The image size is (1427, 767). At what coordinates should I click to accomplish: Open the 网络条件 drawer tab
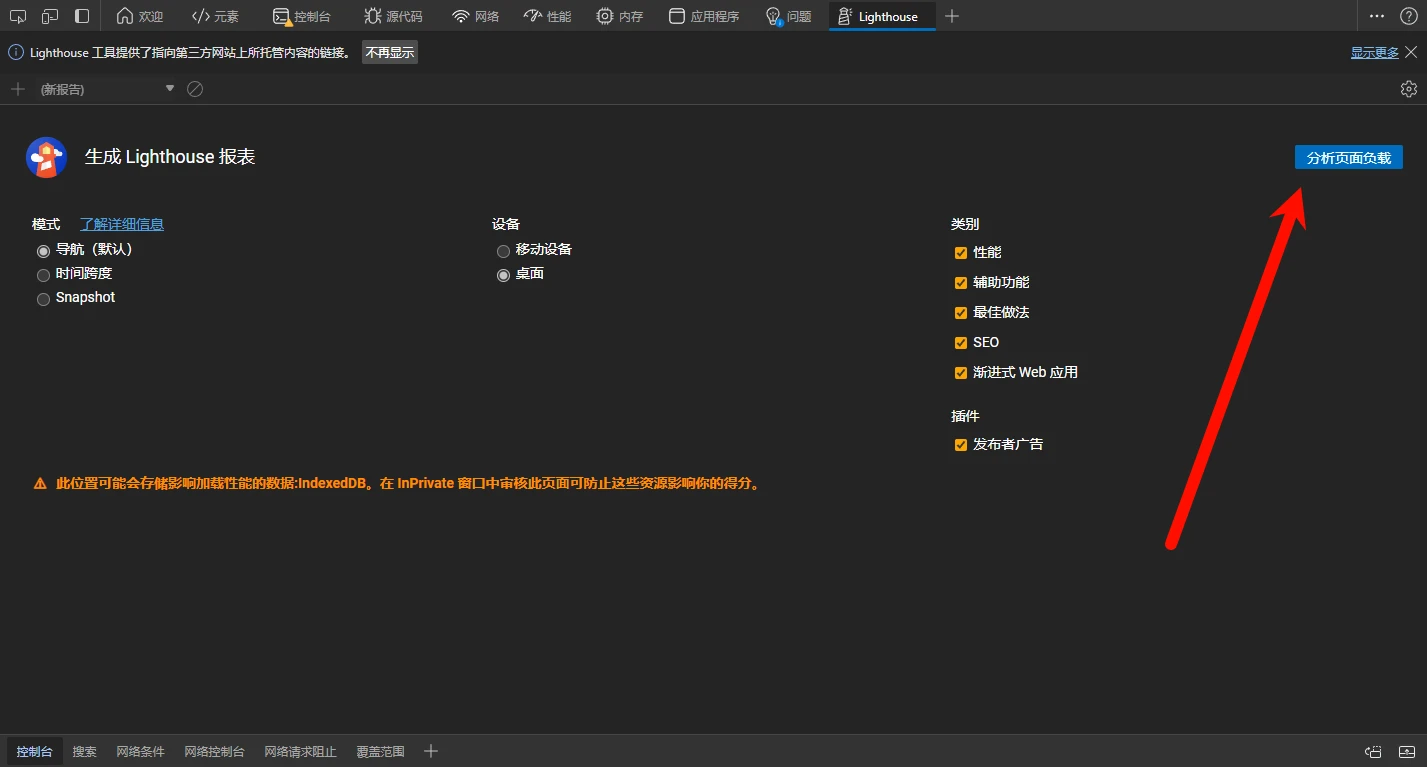click(140, 751)
